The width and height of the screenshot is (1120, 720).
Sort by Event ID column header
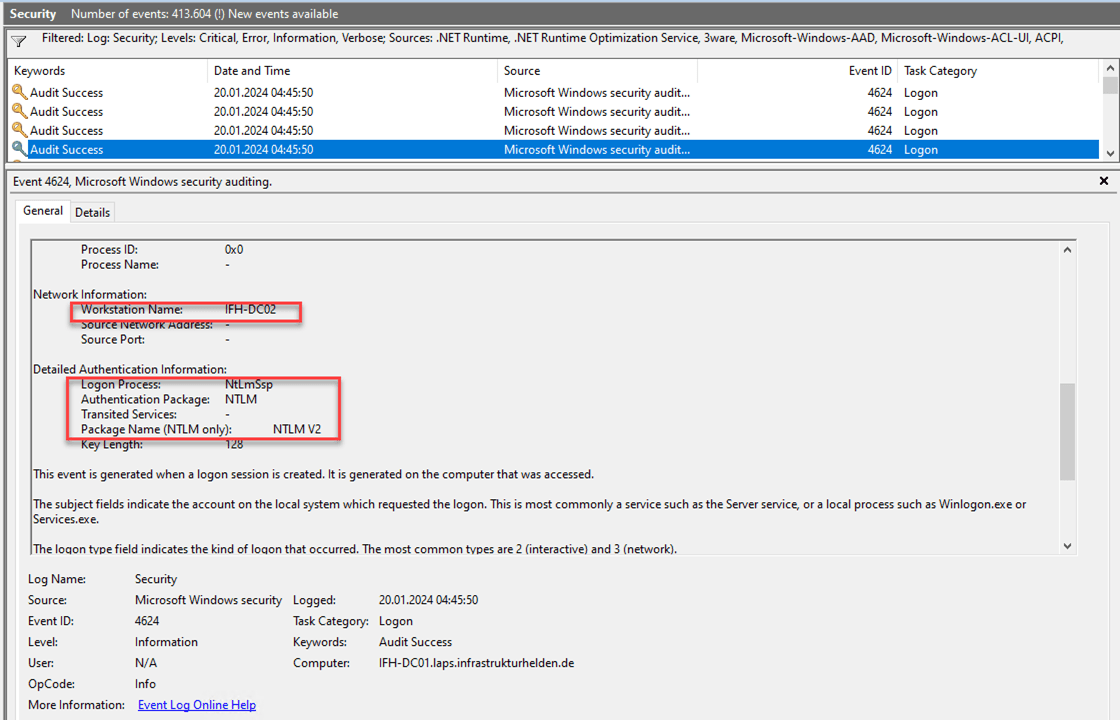[797, 71]
